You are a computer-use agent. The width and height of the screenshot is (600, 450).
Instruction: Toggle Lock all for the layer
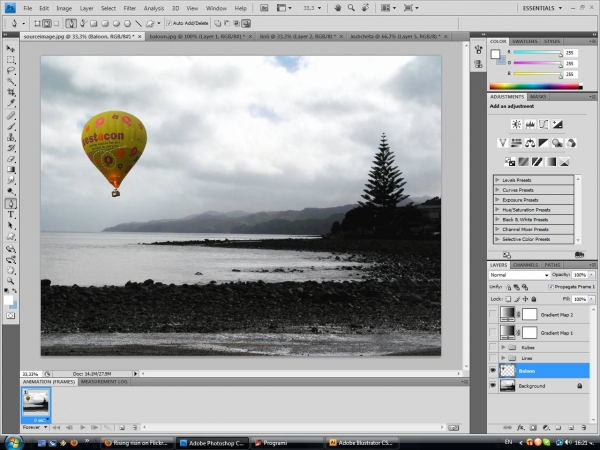coord(534,299)
